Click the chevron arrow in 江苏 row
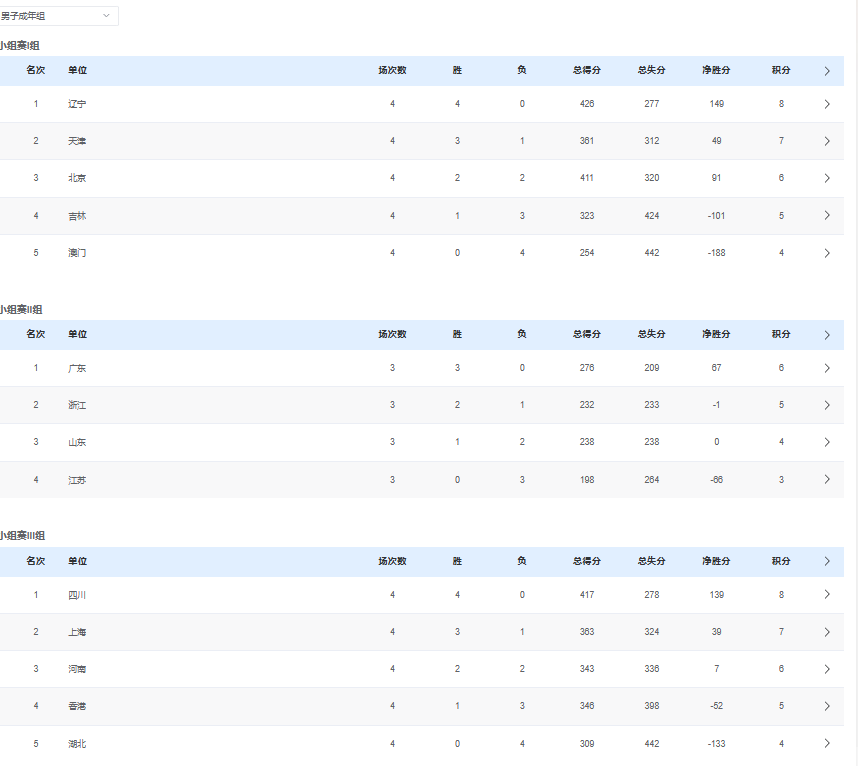858x766 pixels. (827, 480)
